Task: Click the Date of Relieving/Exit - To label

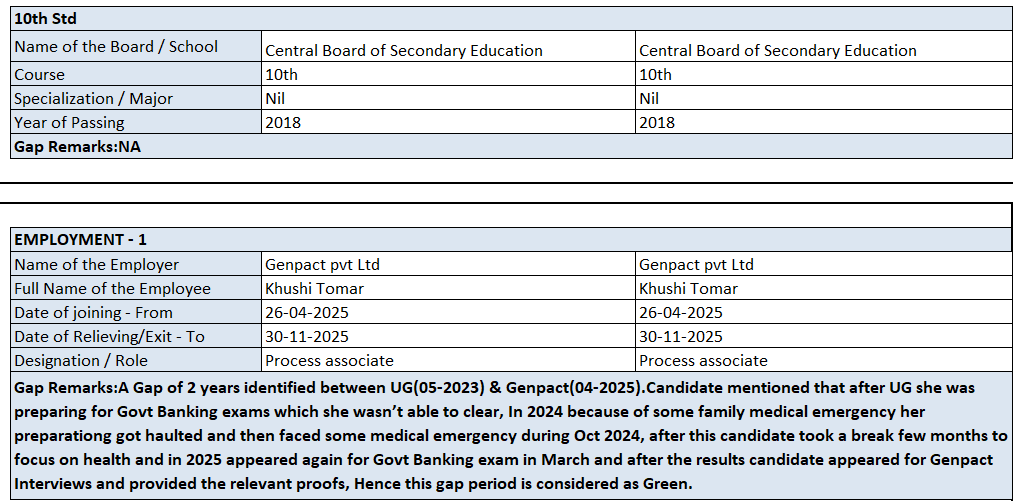Action: pos(109,336)
